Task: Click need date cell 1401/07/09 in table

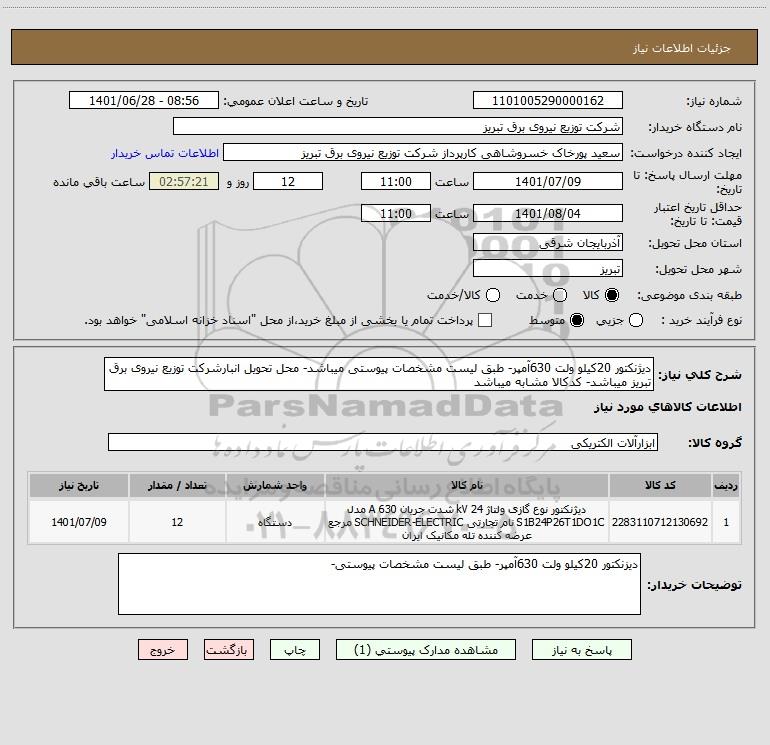Action: point(79,522)
